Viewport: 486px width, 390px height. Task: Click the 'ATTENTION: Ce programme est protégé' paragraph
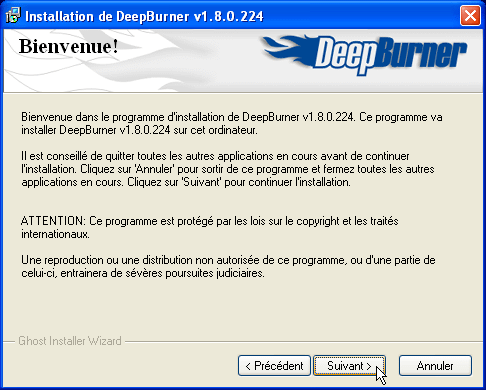[210, 227]
